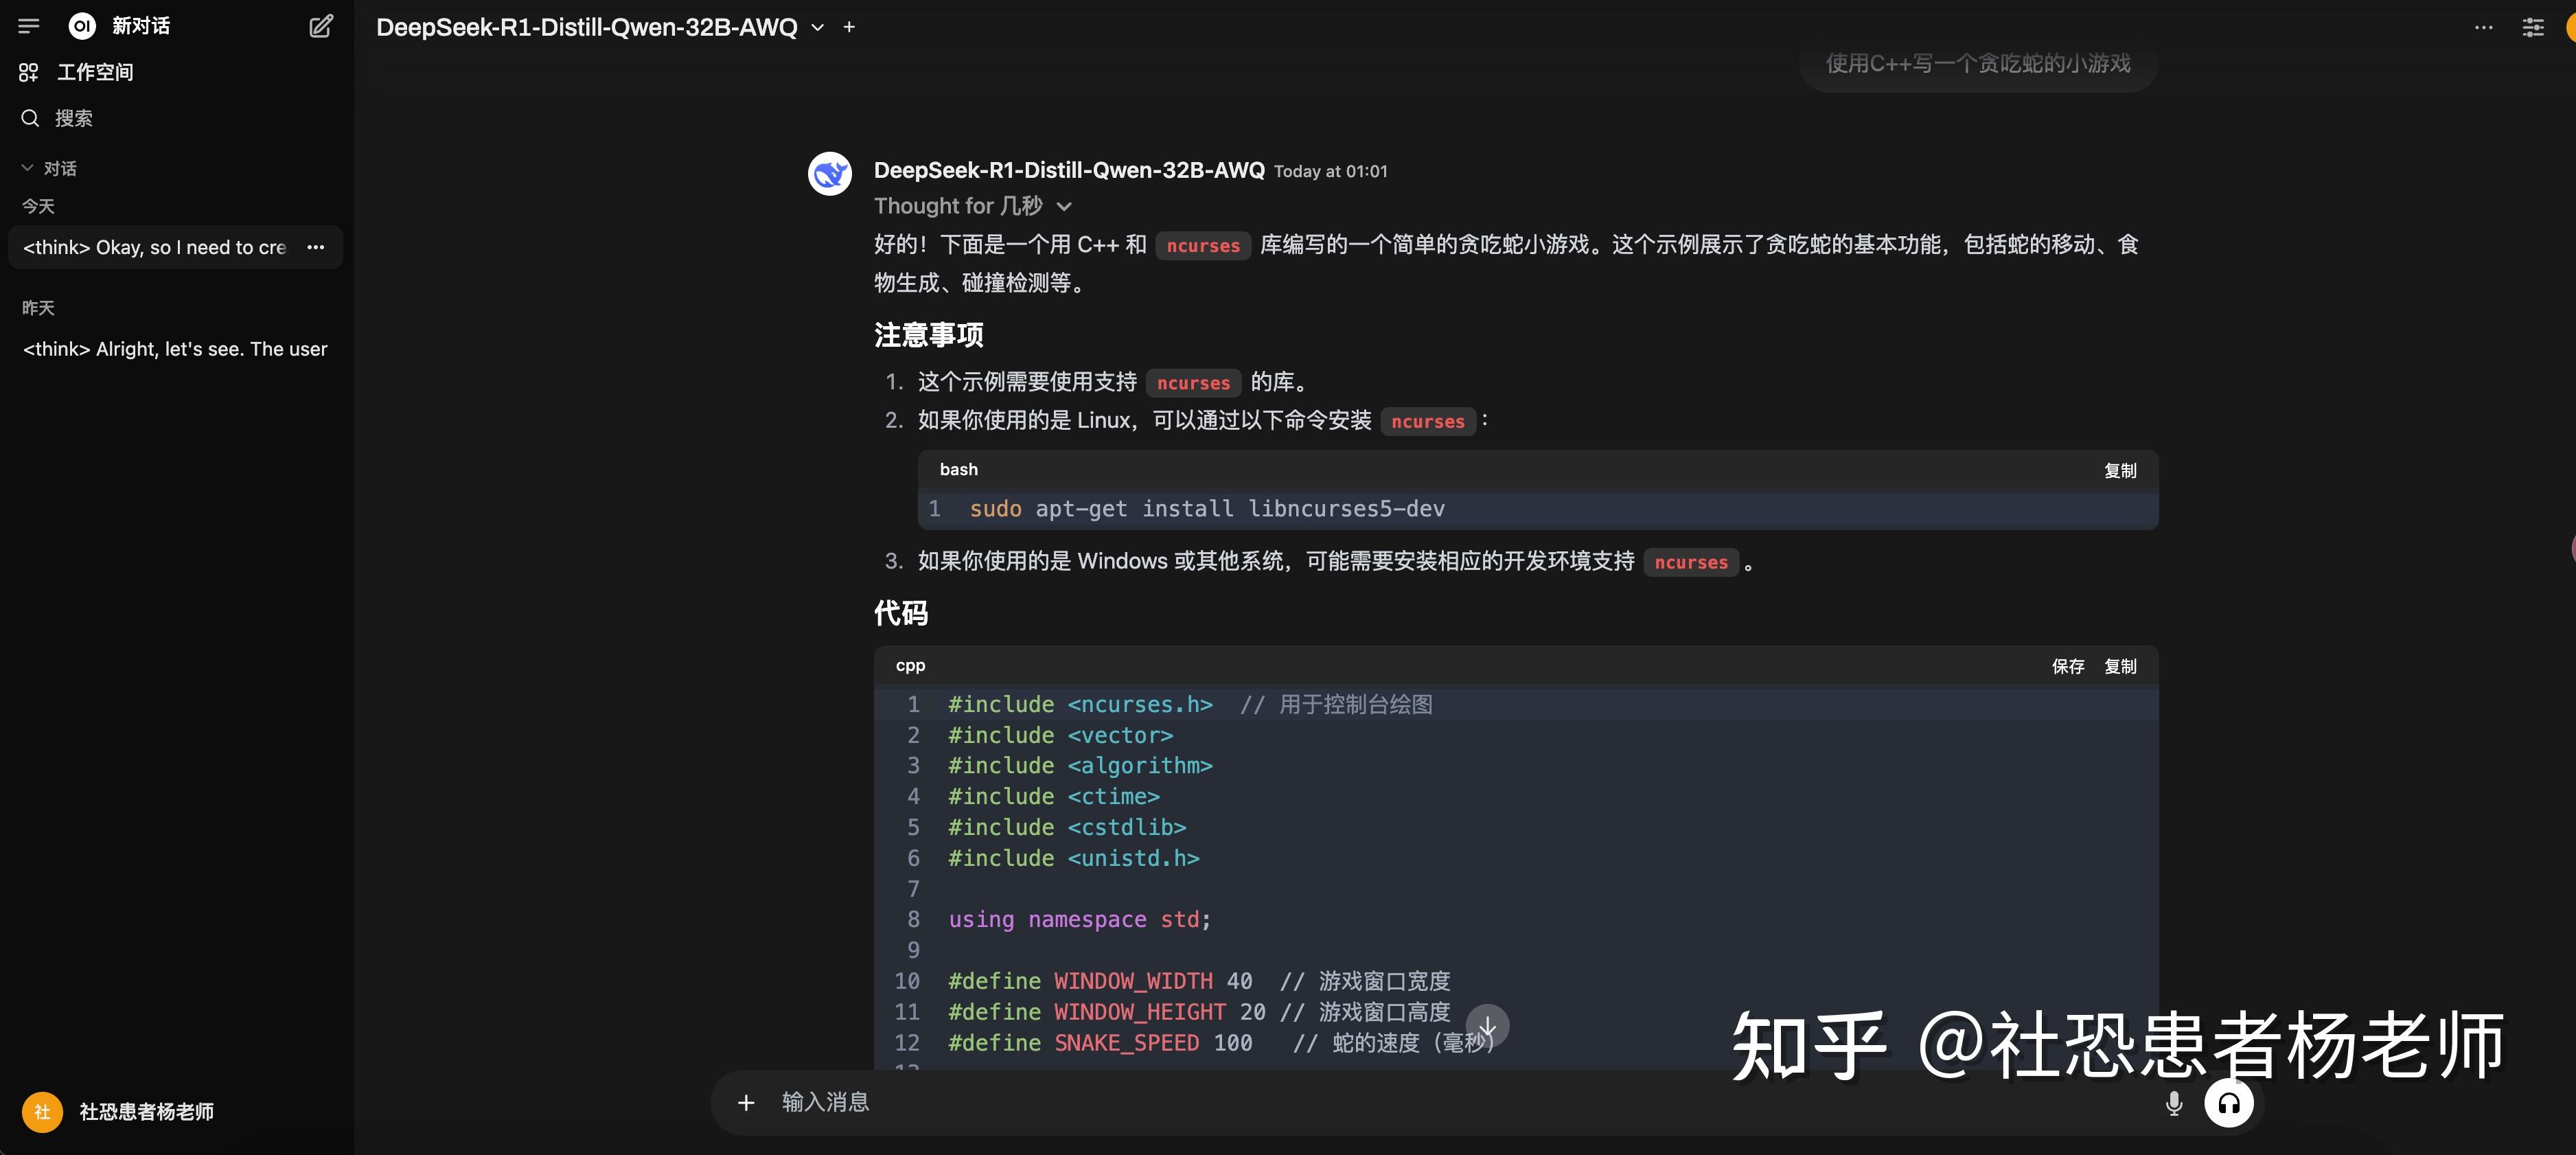Click the 搜索 search icon
The image size is (2576, 1155).
pos(30,118)
